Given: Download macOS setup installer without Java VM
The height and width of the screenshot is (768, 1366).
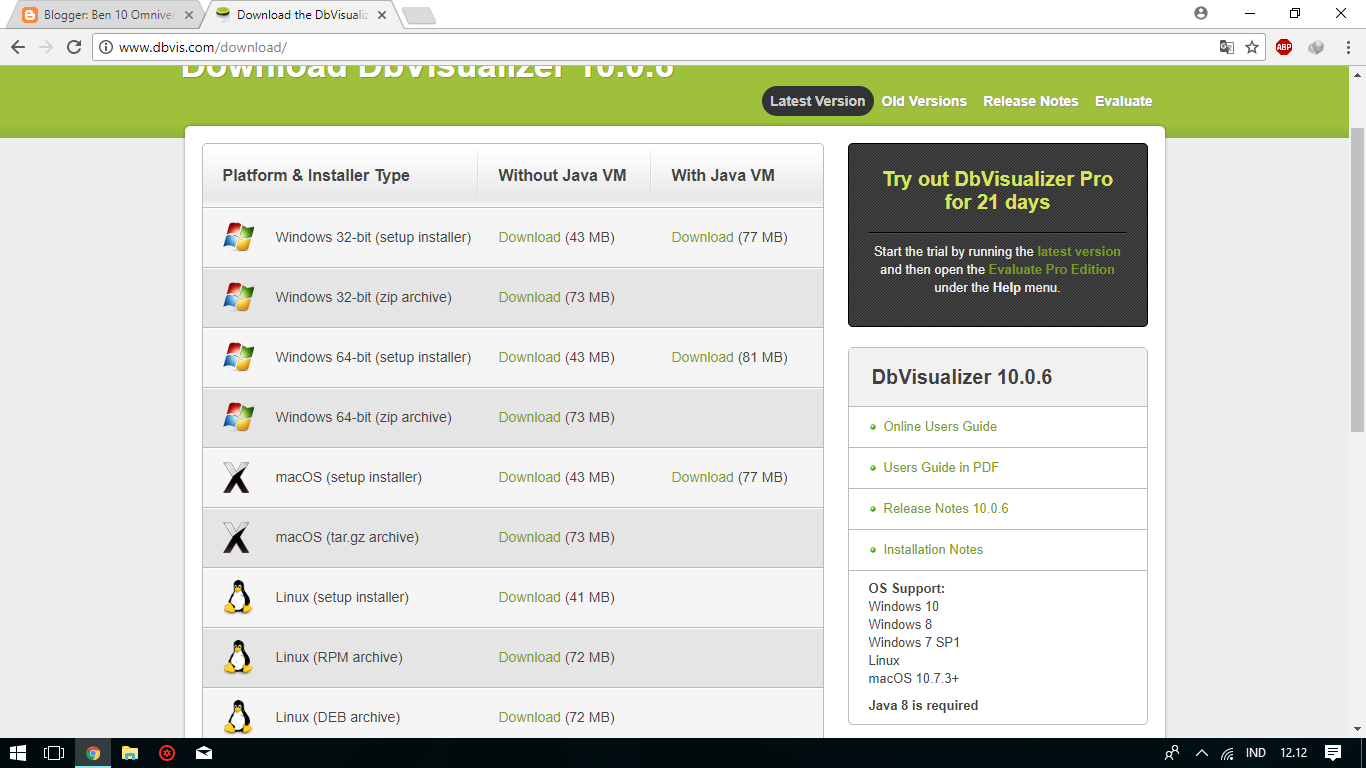Looking at the screenshot, I should (529, 477).
